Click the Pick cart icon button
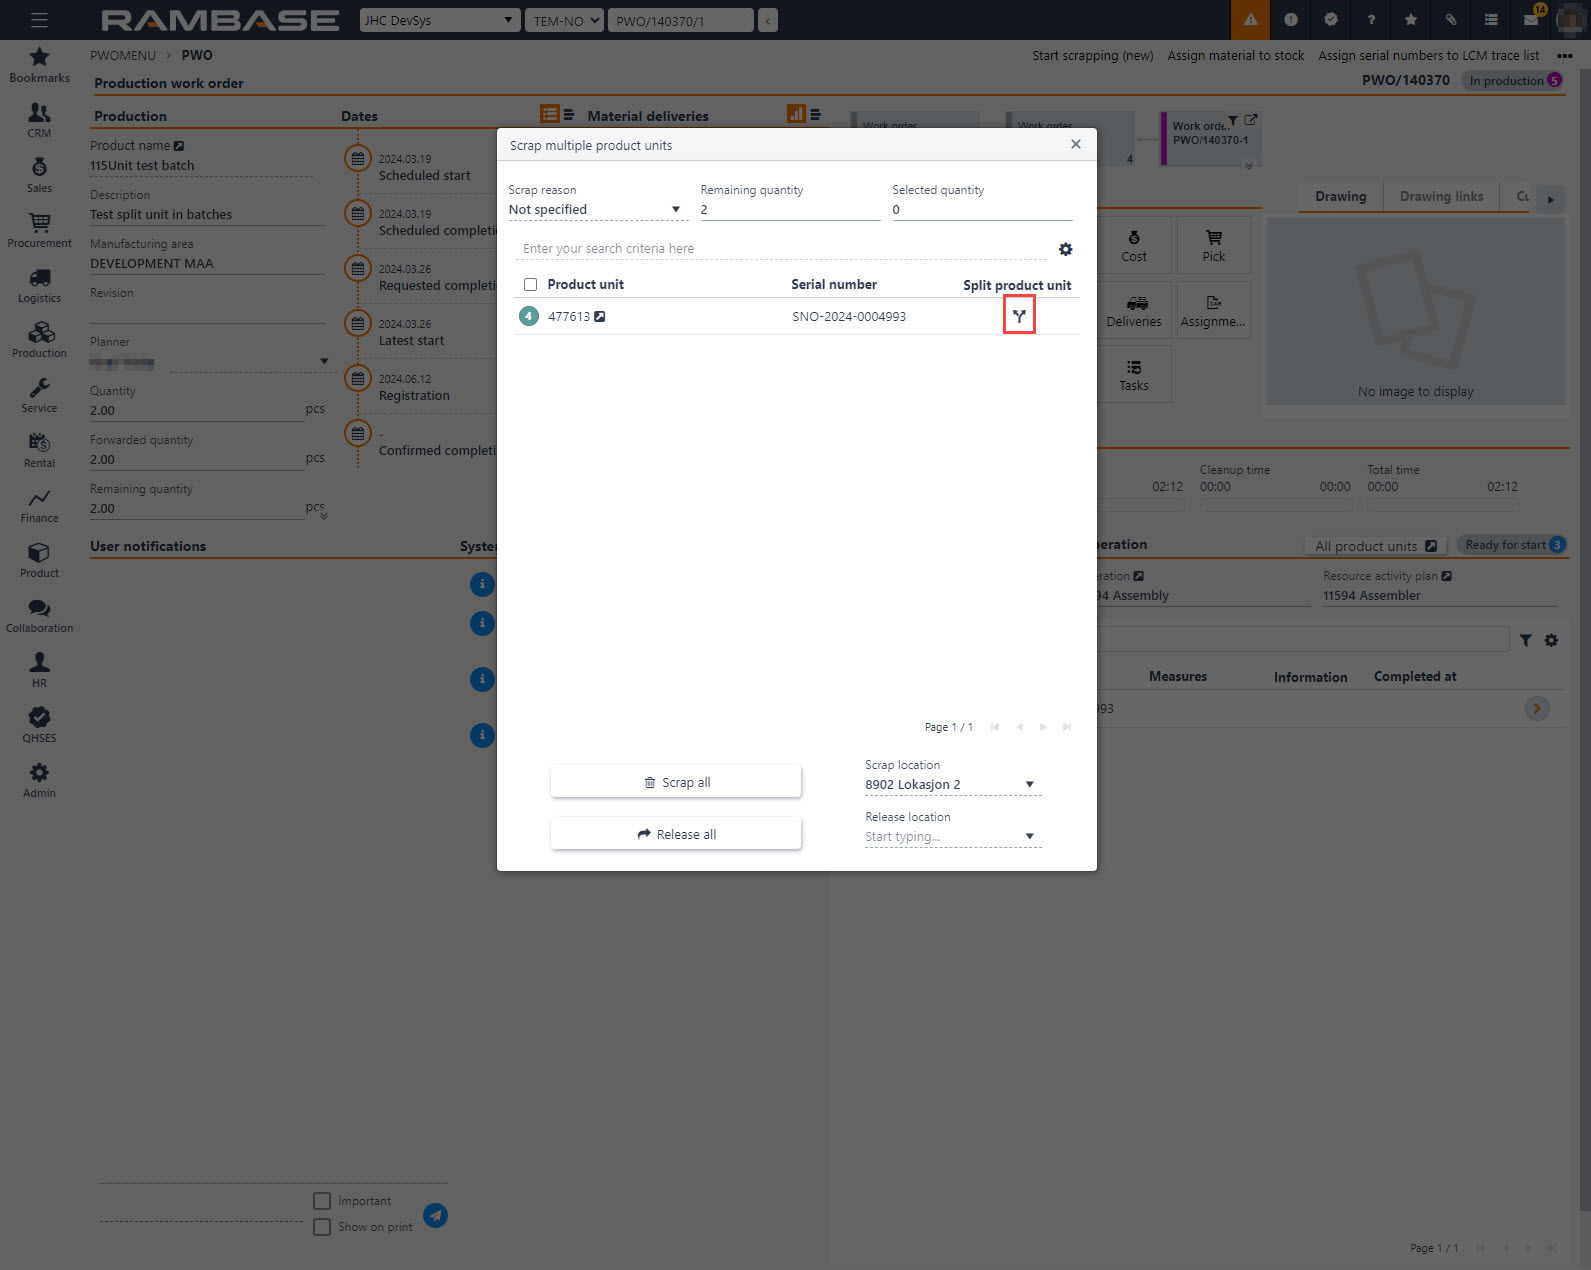Screen dimensions: 1591x1270 click(x=1214, y=246)
